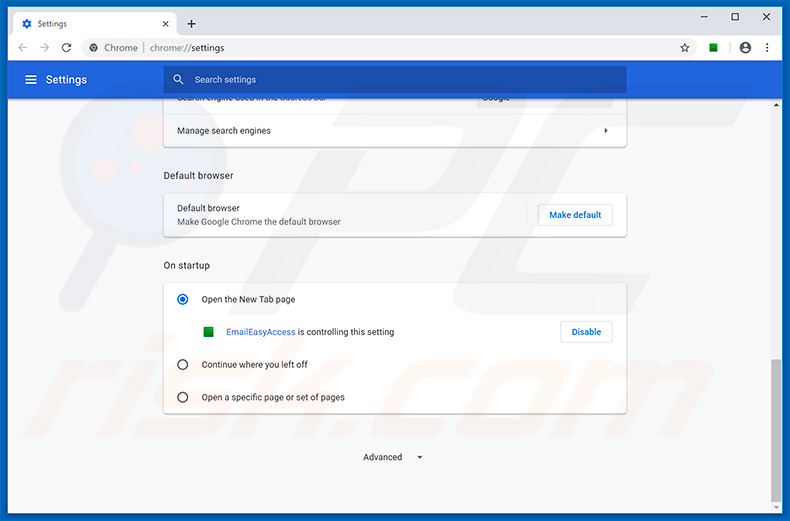The height and width of the screenshot is (521, 790).
Task: Click the Search settings field
Action: pyautogui.click(x=394, y=80)
